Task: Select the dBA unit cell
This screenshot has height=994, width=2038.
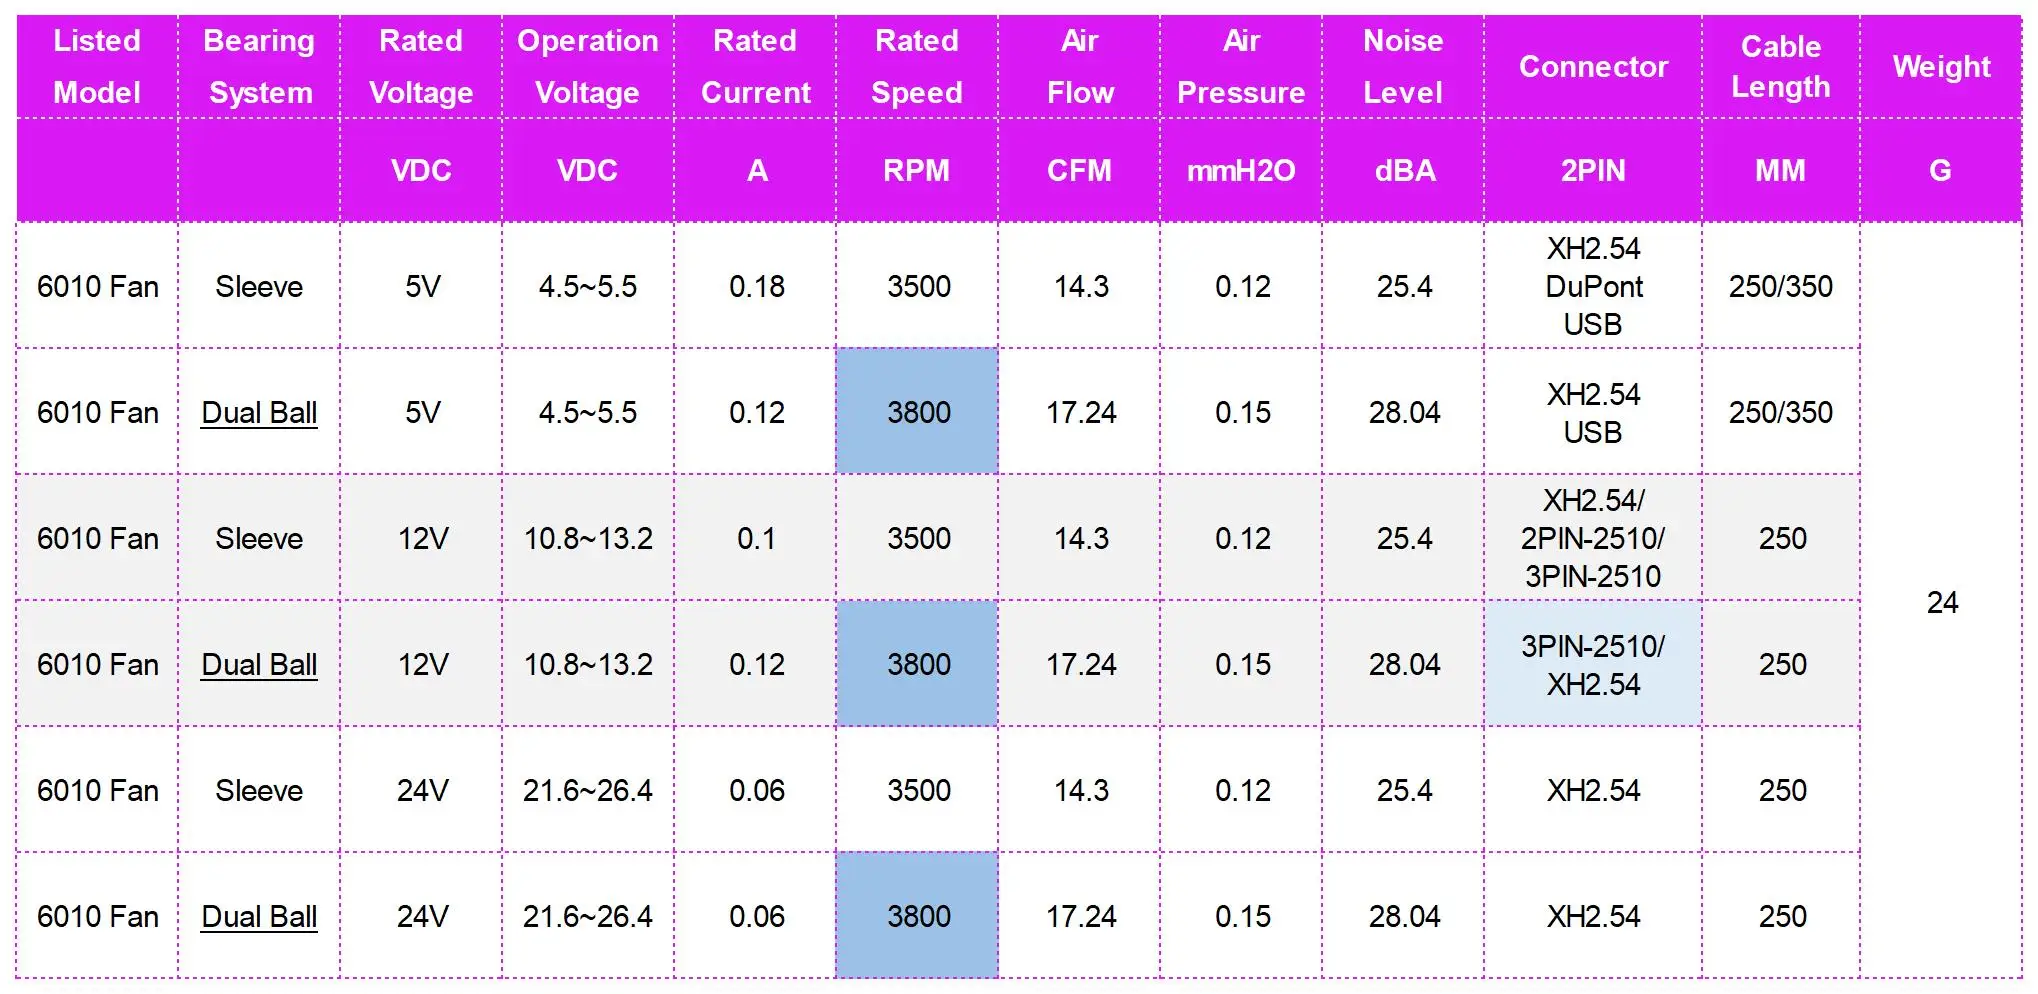Action: (x=1404, y=170)
